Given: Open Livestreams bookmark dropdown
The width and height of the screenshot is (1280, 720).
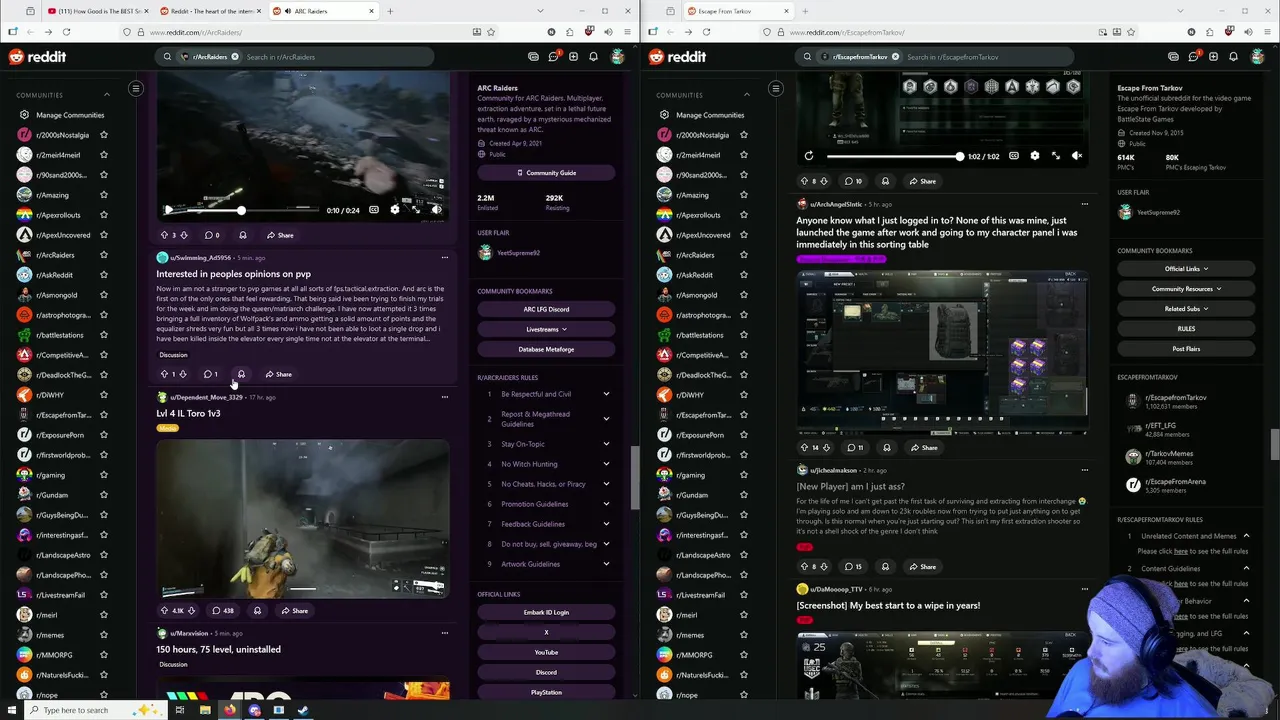Looking at the screenshot, I should tap(546, 329).
